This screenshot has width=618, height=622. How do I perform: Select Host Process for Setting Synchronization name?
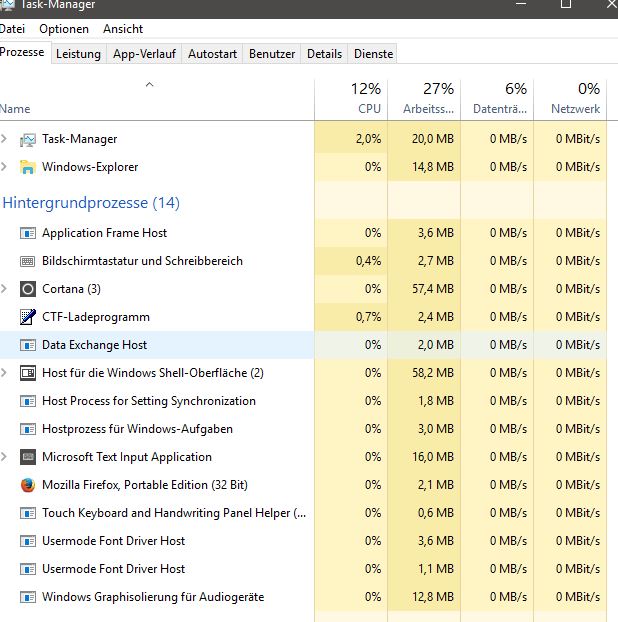pos(149,401)
